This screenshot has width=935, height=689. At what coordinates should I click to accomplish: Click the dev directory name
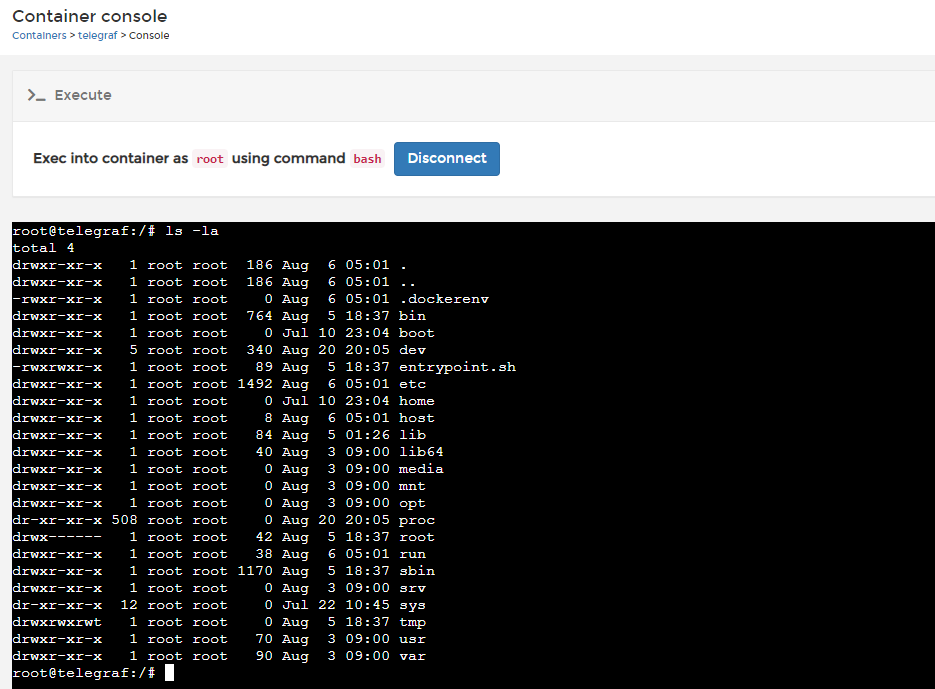tap(413, 350)
